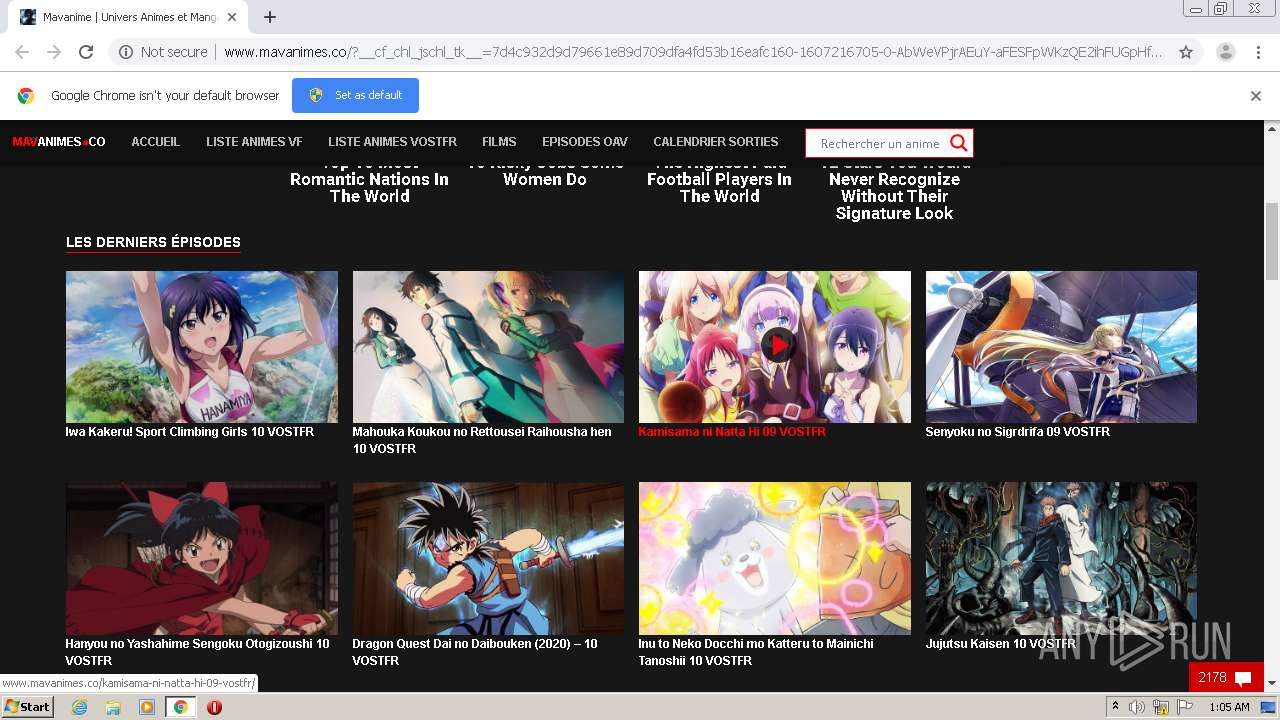Click the address bar URL

(x=692, y=52)
